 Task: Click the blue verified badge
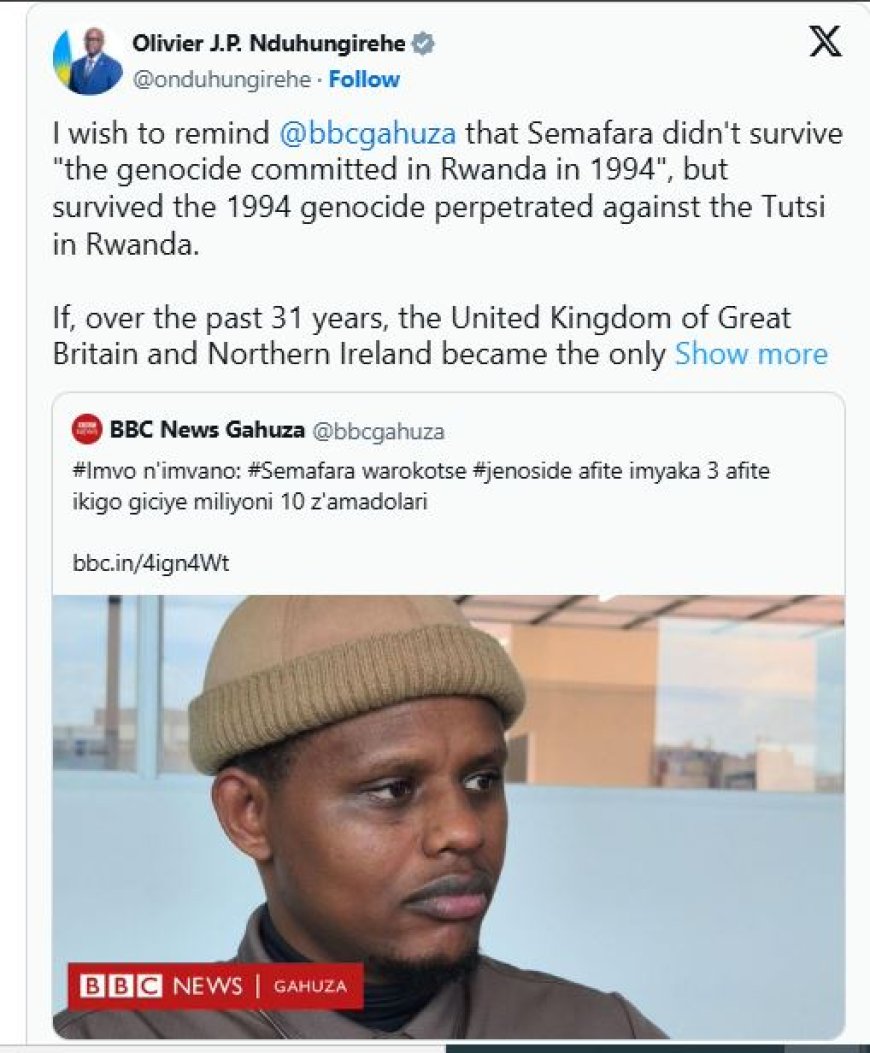pyautogui.click(x=425, y=45)
